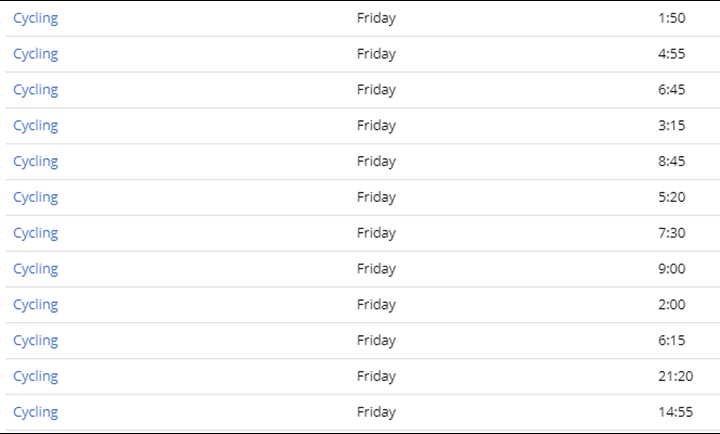The width and height of the screenshot is (720, 434).
Task: Click the Friday cell in the 4:55 row
Action: pyautogui.click(x=376, y=54)
